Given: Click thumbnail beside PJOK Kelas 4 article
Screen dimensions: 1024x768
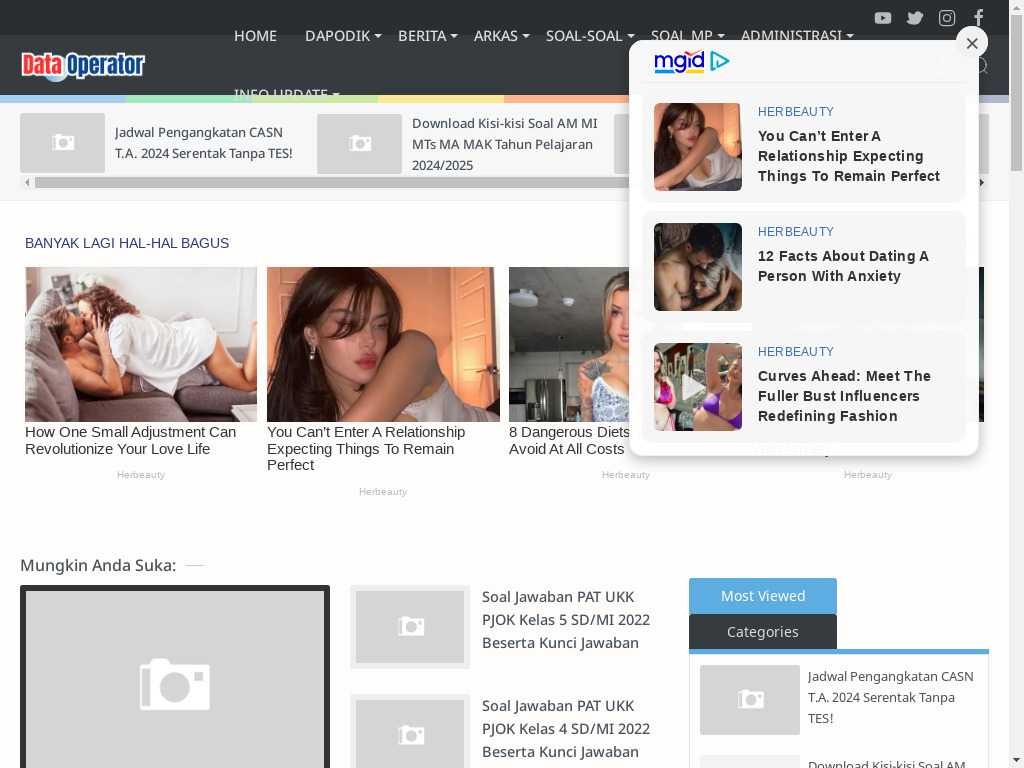Looking at the screenshot, I should (x=410, y=731).
